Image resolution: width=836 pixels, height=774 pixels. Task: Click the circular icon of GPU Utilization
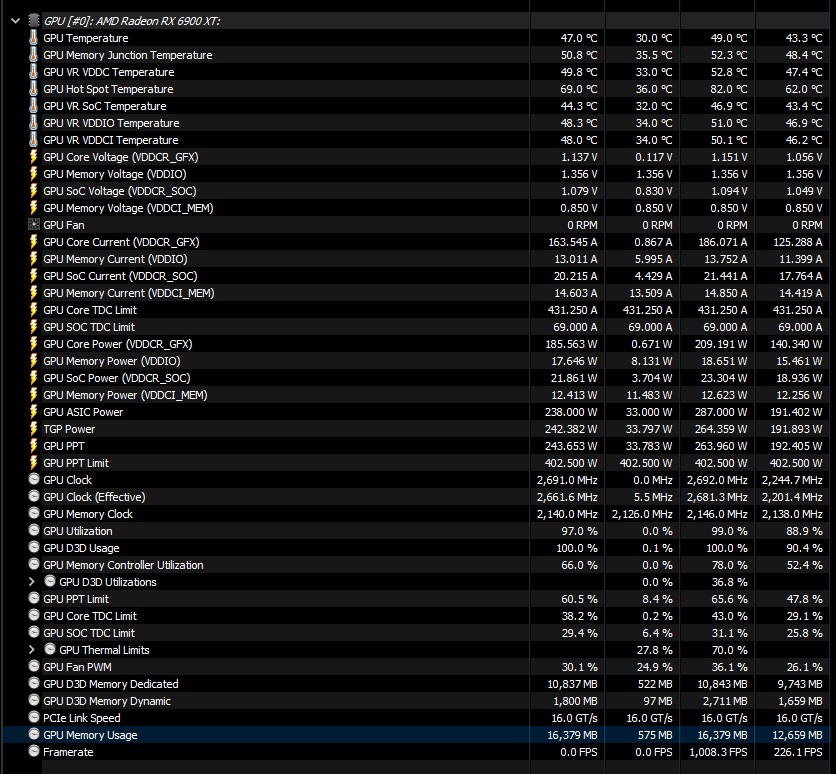(34, 530)
